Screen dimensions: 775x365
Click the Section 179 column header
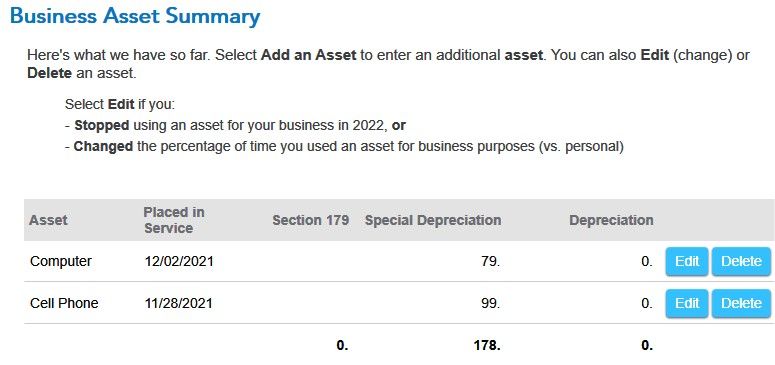(310, 220)
